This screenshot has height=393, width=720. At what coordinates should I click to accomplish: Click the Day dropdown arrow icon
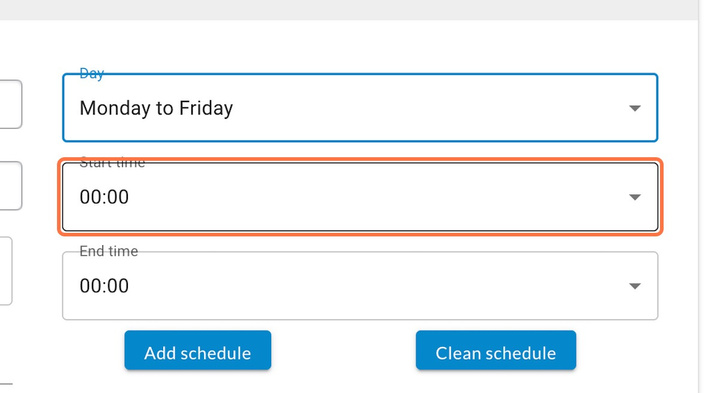pyautogui.click(x=635, y=108)
